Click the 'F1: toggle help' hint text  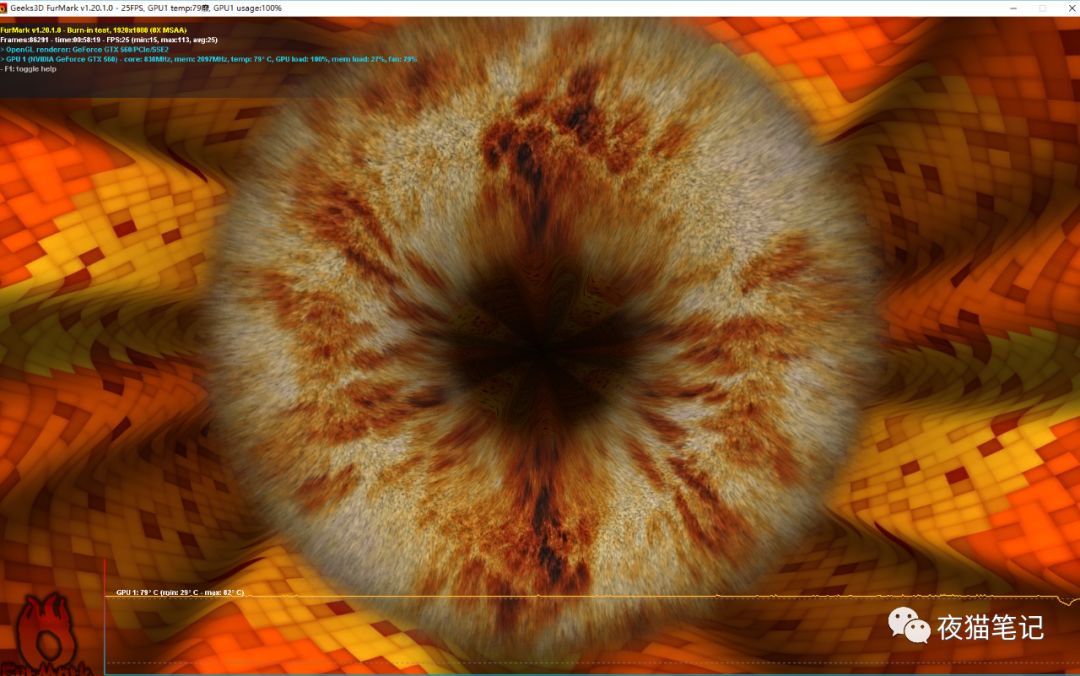tap(29, 69)
